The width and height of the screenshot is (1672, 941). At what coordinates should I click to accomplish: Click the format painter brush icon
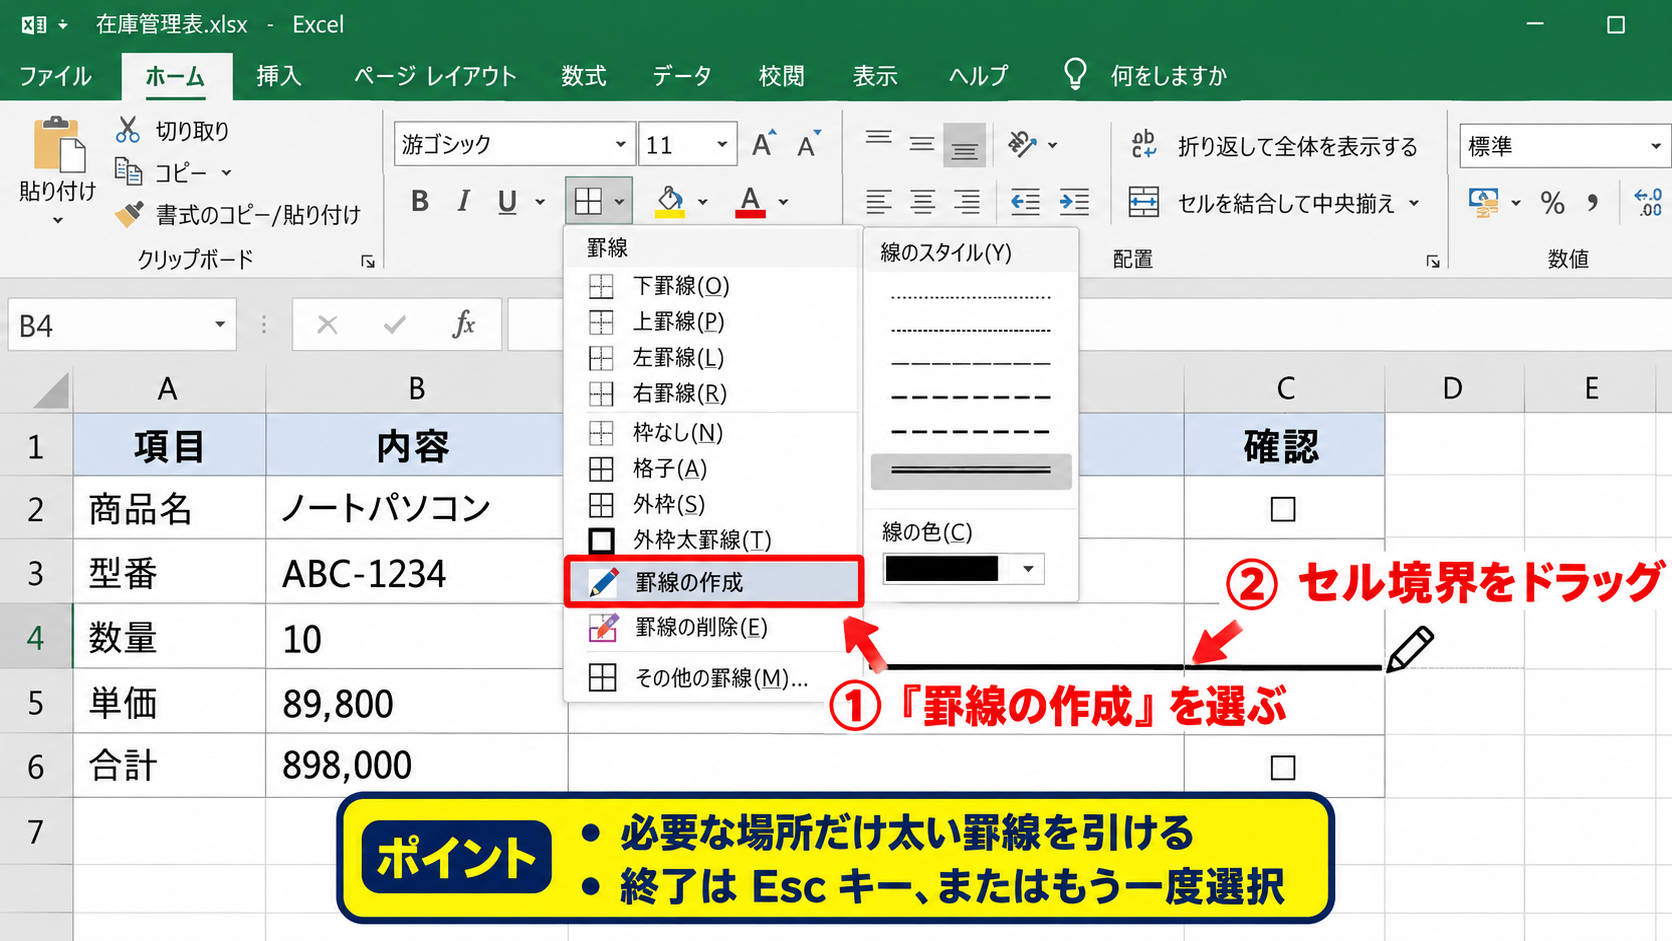point(129,214)
